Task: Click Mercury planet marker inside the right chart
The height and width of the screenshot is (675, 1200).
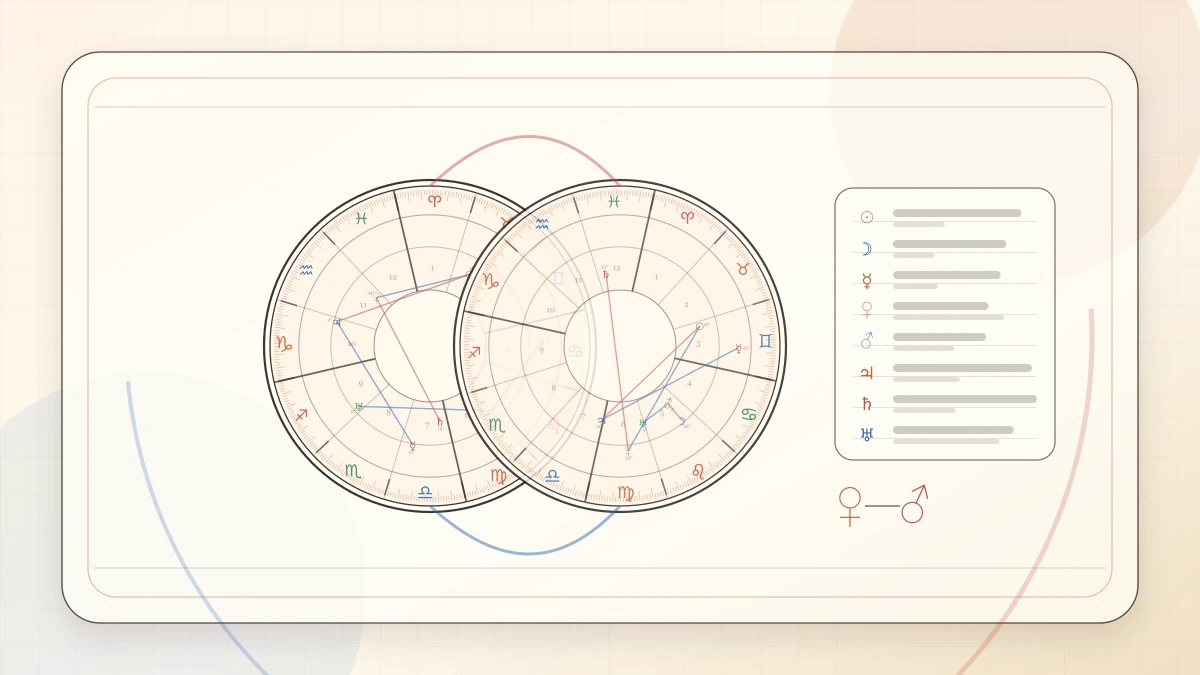Action: click(x=739, y=348)
